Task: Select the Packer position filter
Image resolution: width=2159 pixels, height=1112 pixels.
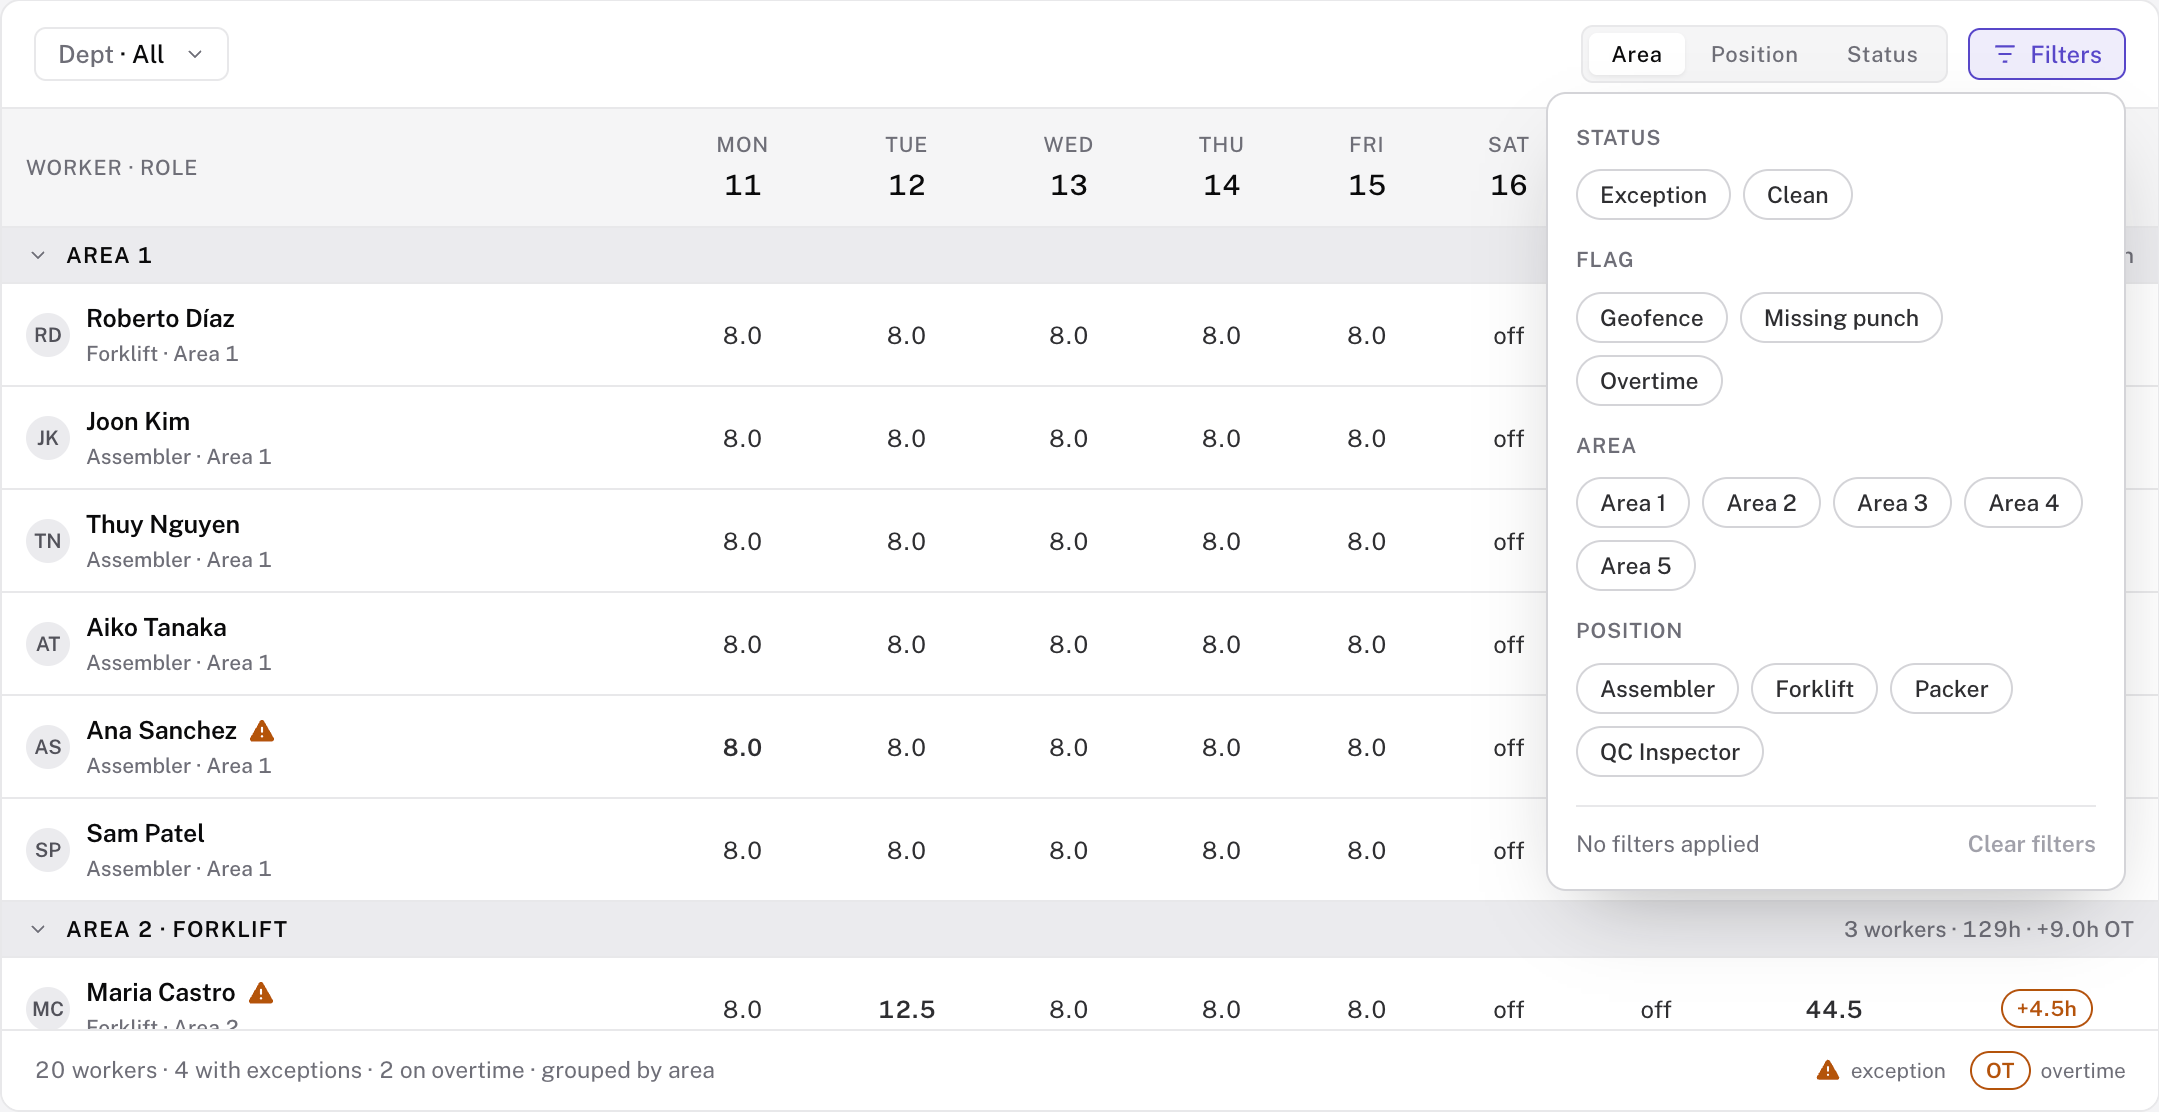Action: click(1951, 689)
